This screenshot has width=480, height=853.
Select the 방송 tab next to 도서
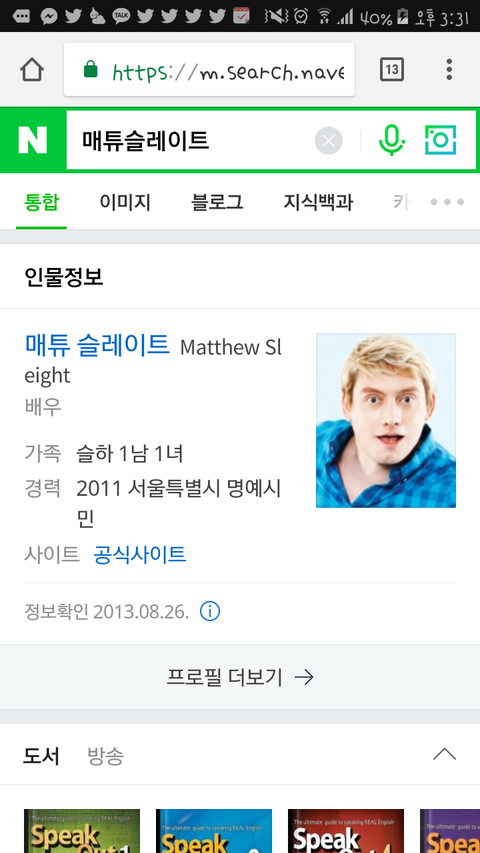pos(106,756)
